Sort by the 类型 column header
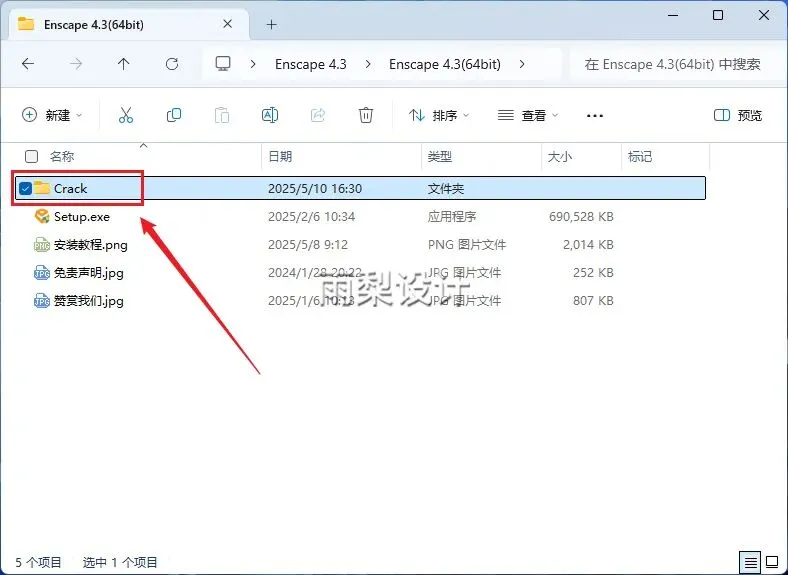 coord(440,156)
